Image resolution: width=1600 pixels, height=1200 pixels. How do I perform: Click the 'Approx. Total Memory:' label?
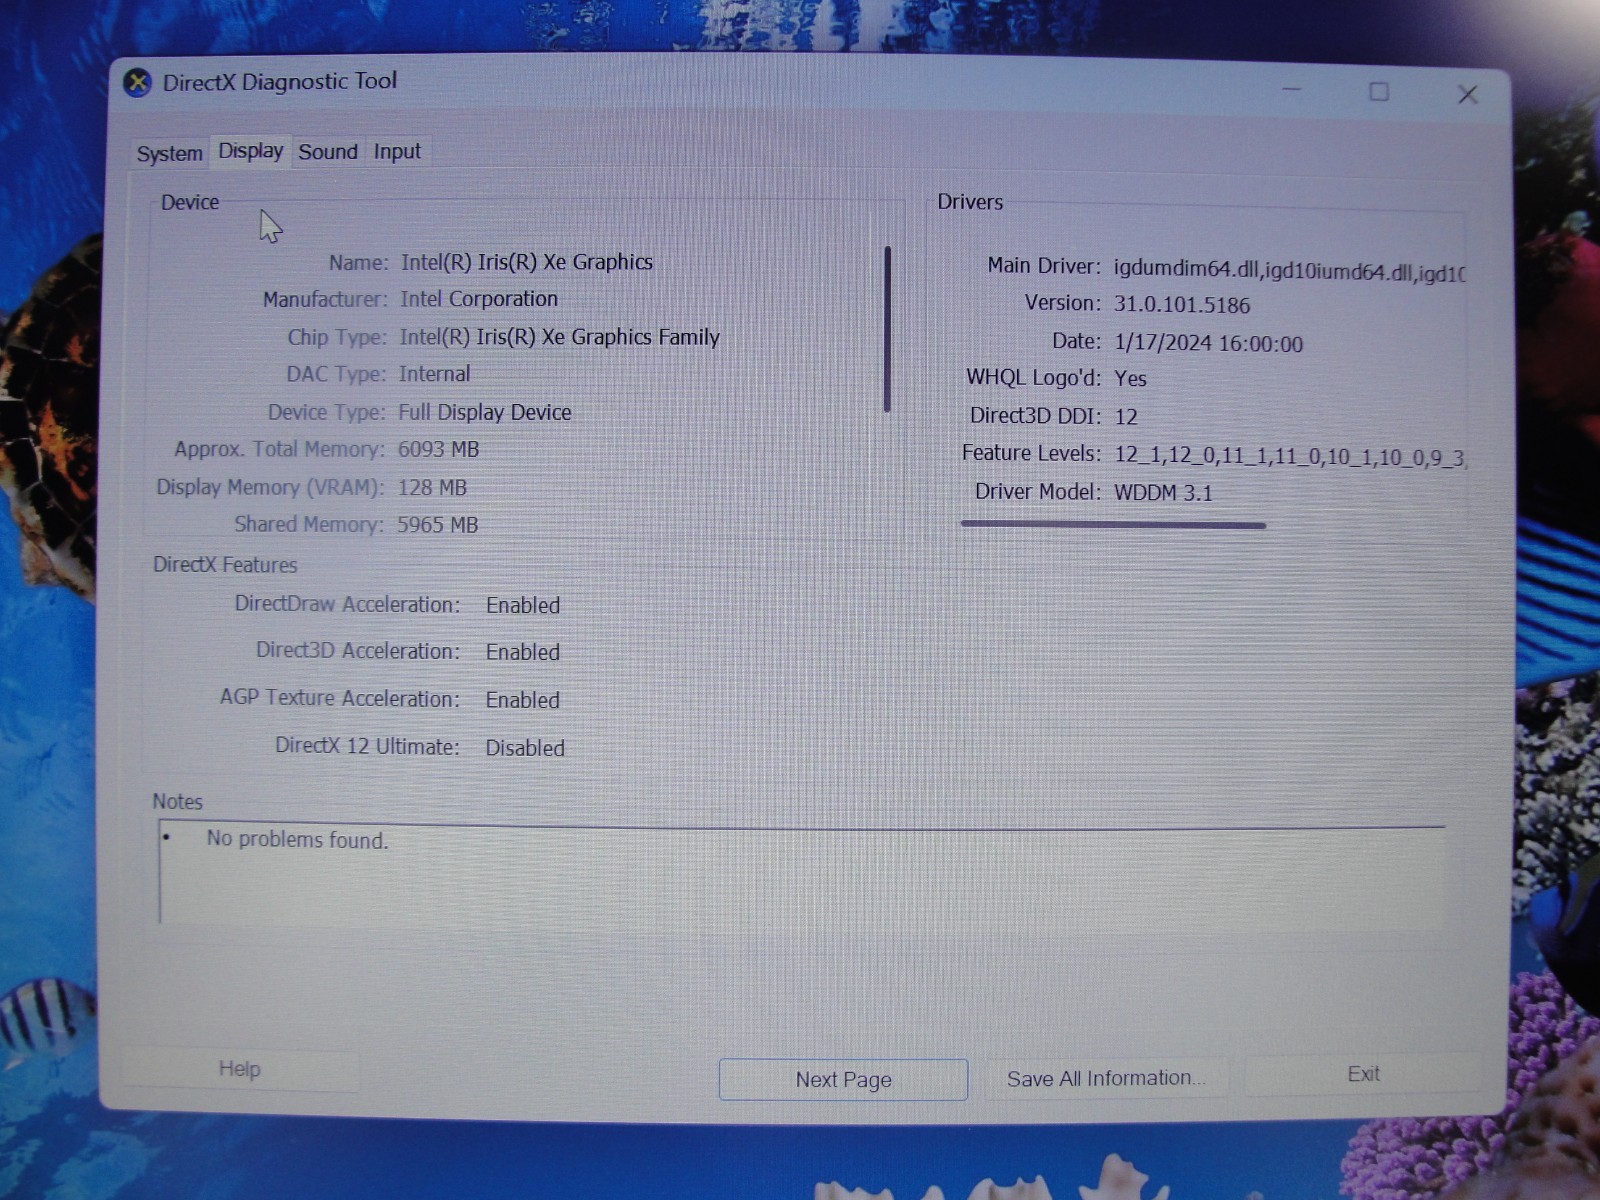pos(279,449)
